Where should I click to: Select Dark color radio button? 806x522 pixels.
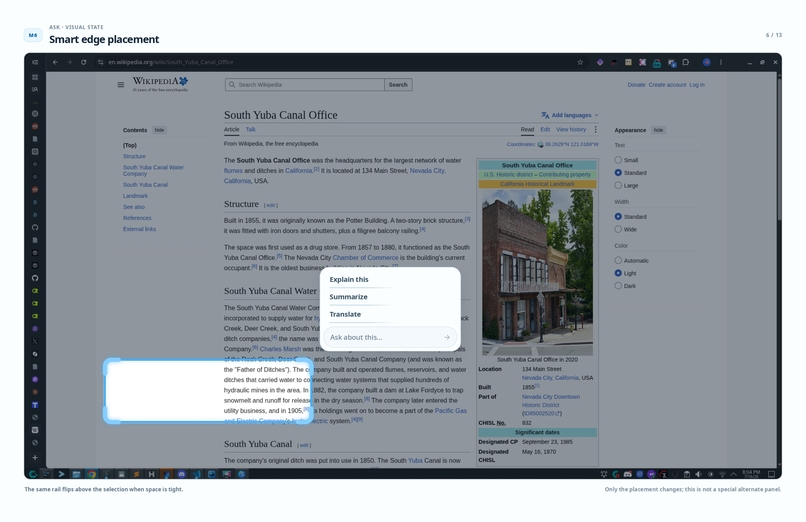[x=618, y=286]
